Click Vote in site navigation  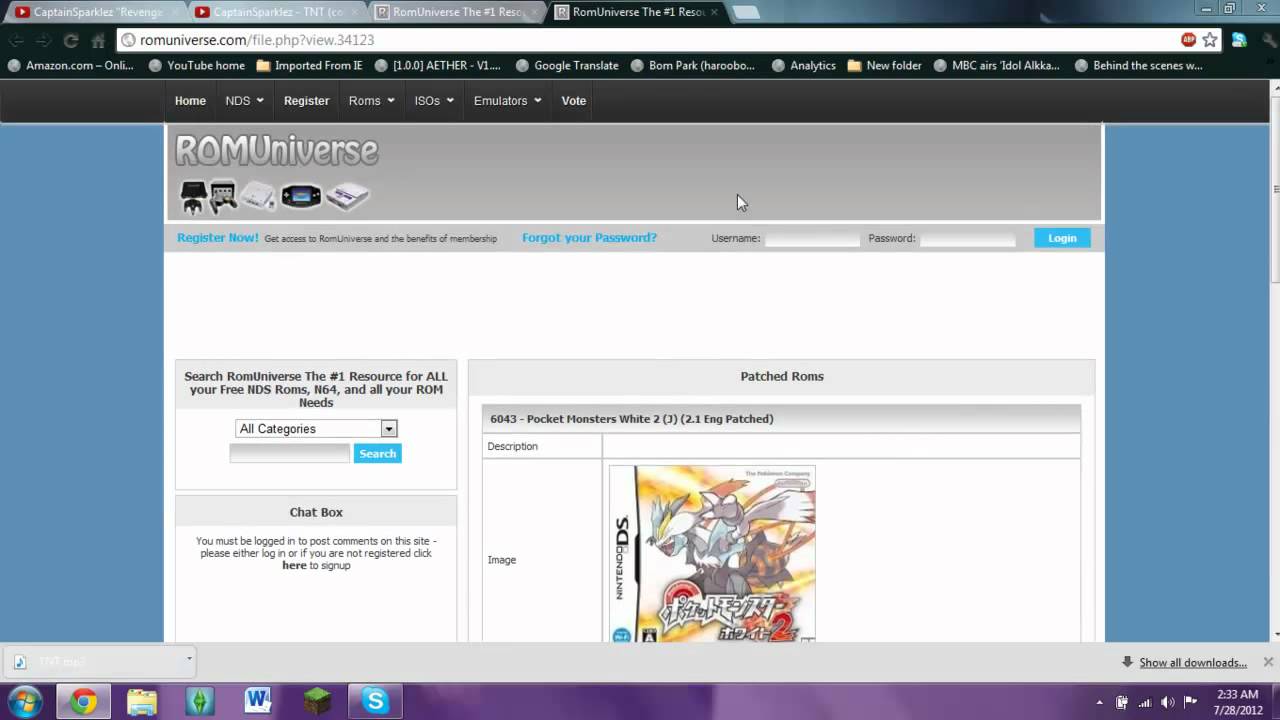573,101
